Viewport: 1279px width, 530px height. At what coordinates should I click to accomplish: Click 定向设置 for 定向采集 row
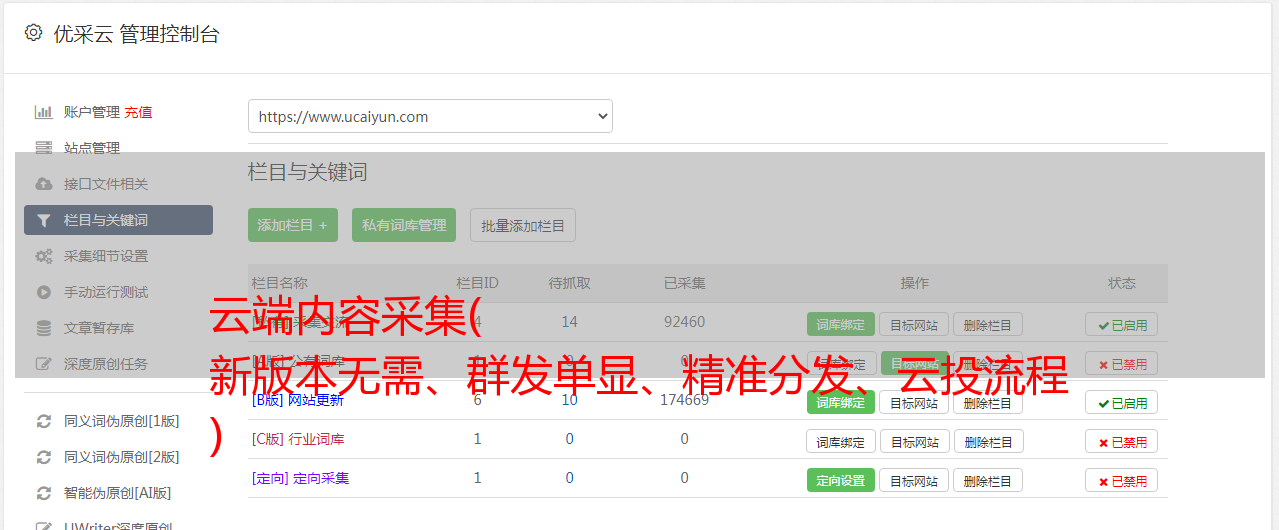[x=841, y=480]
